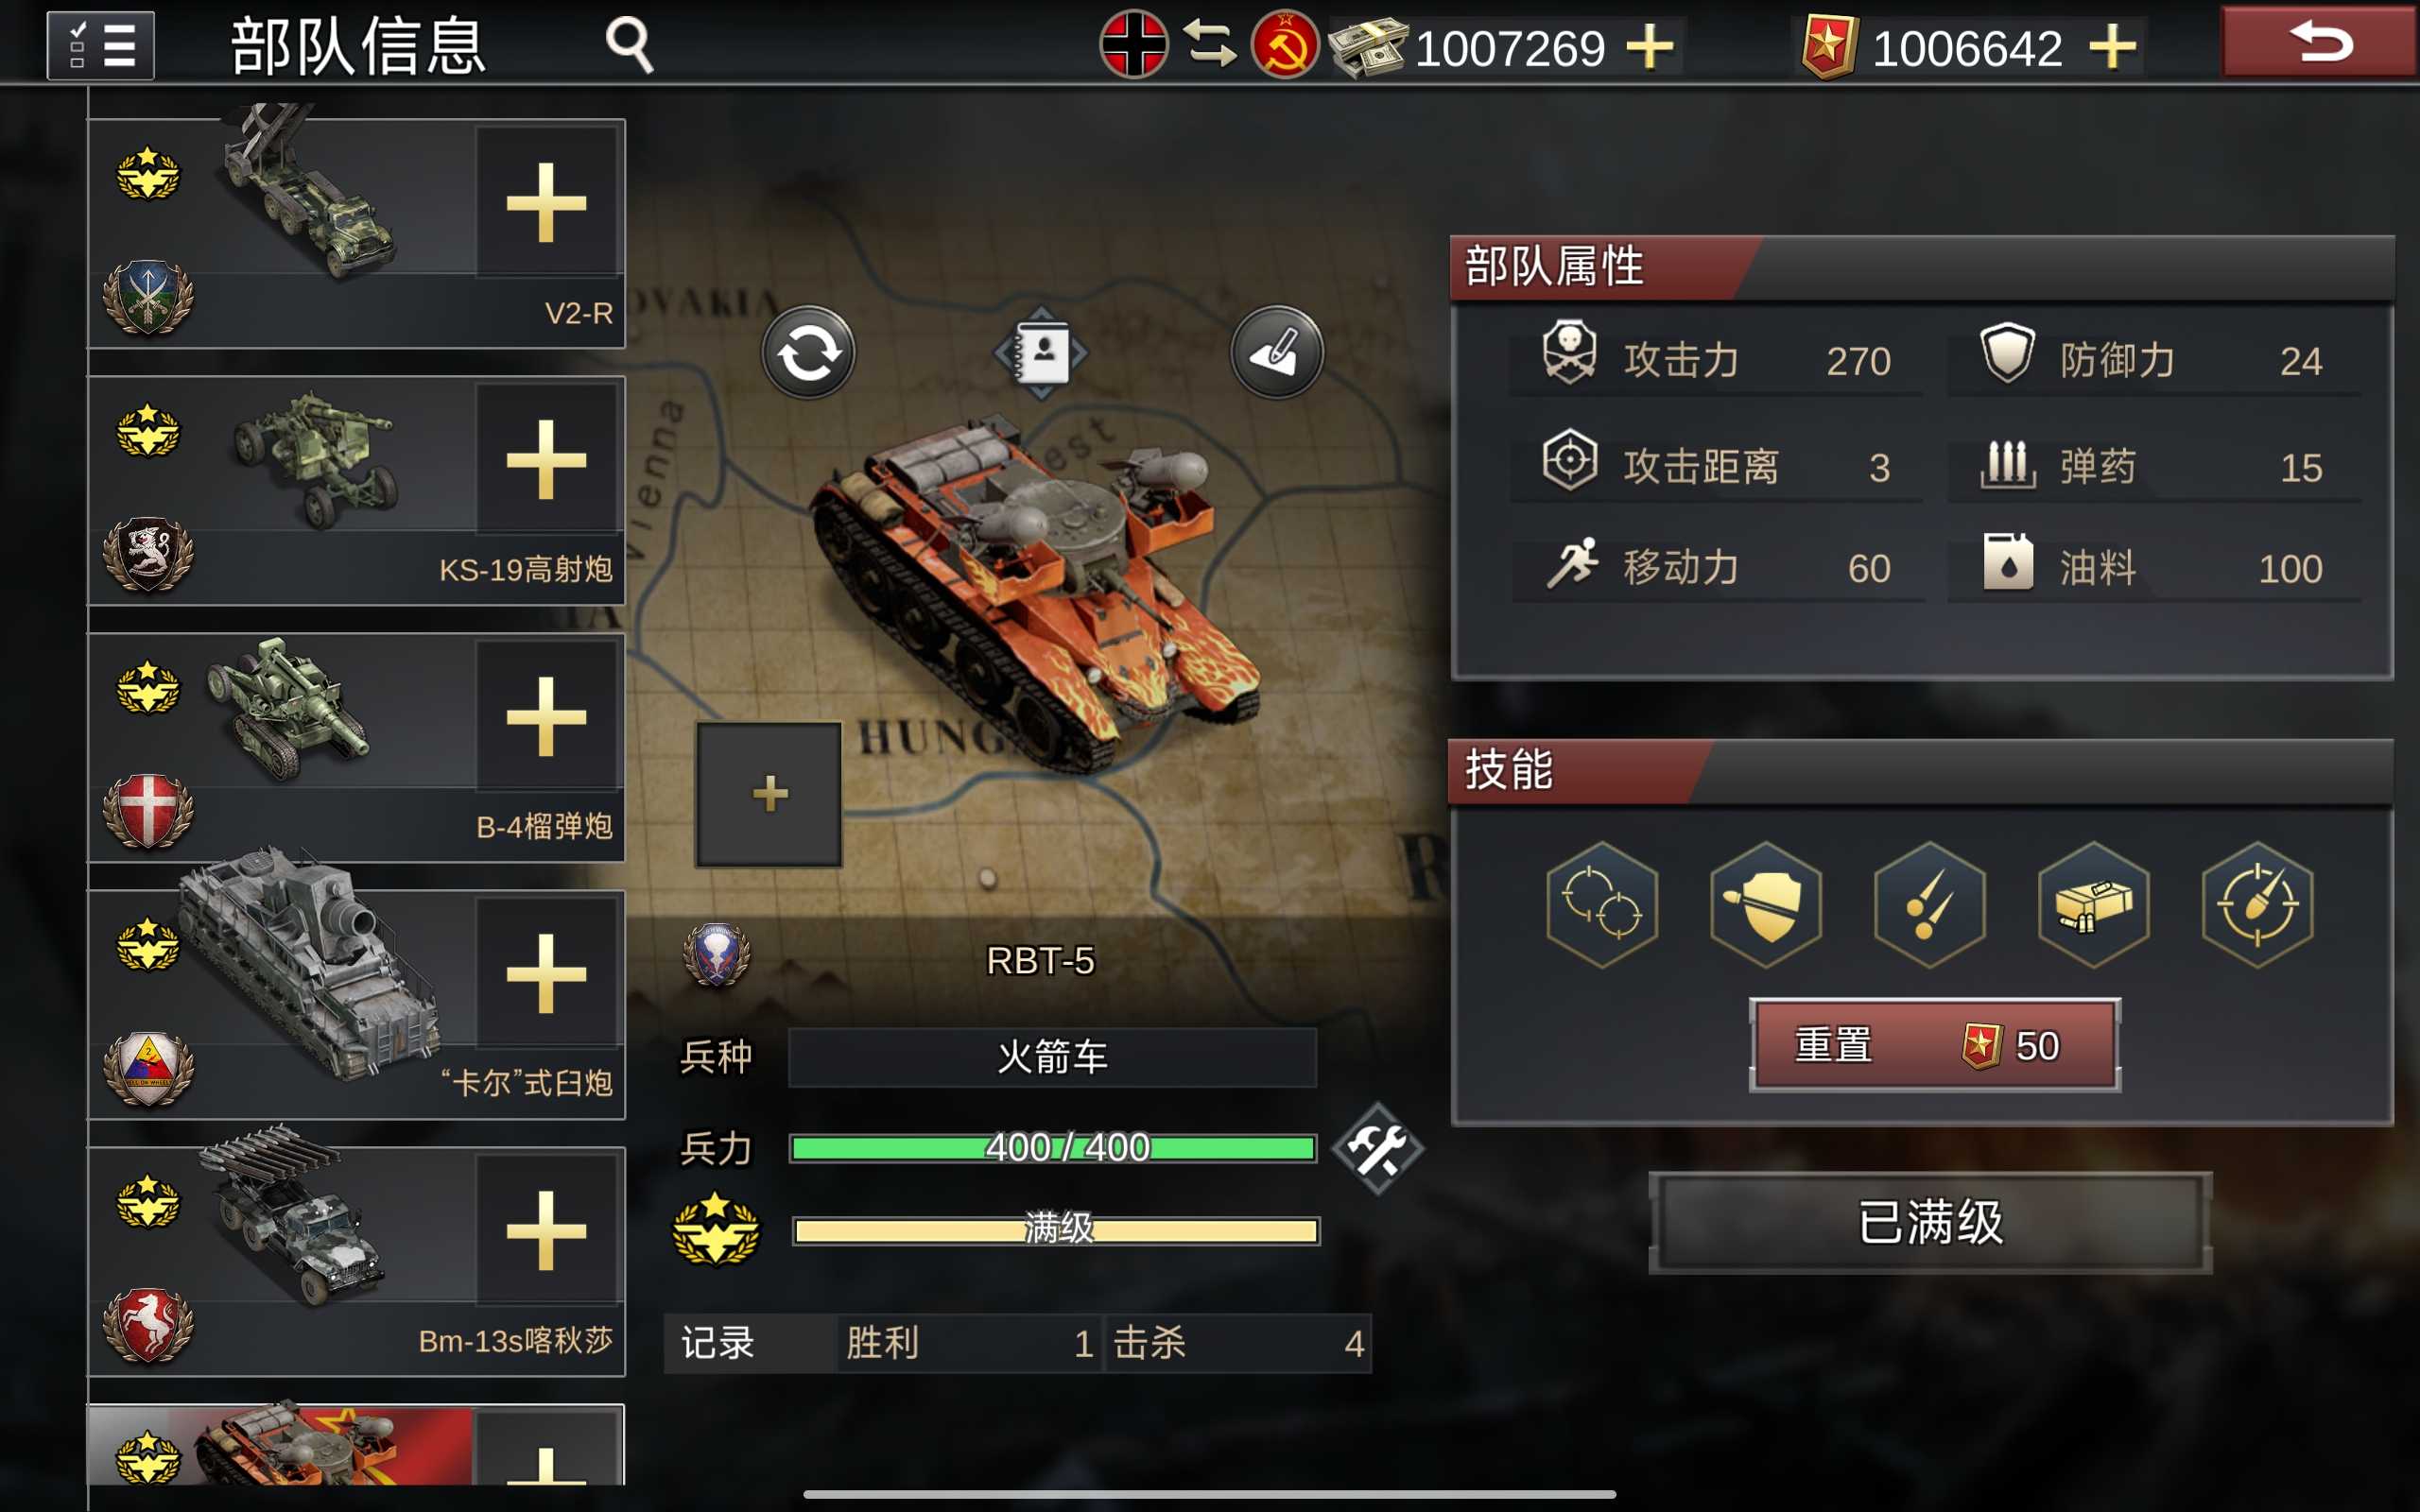Click the repair wrench and hammer icon

point(1379,1148)
